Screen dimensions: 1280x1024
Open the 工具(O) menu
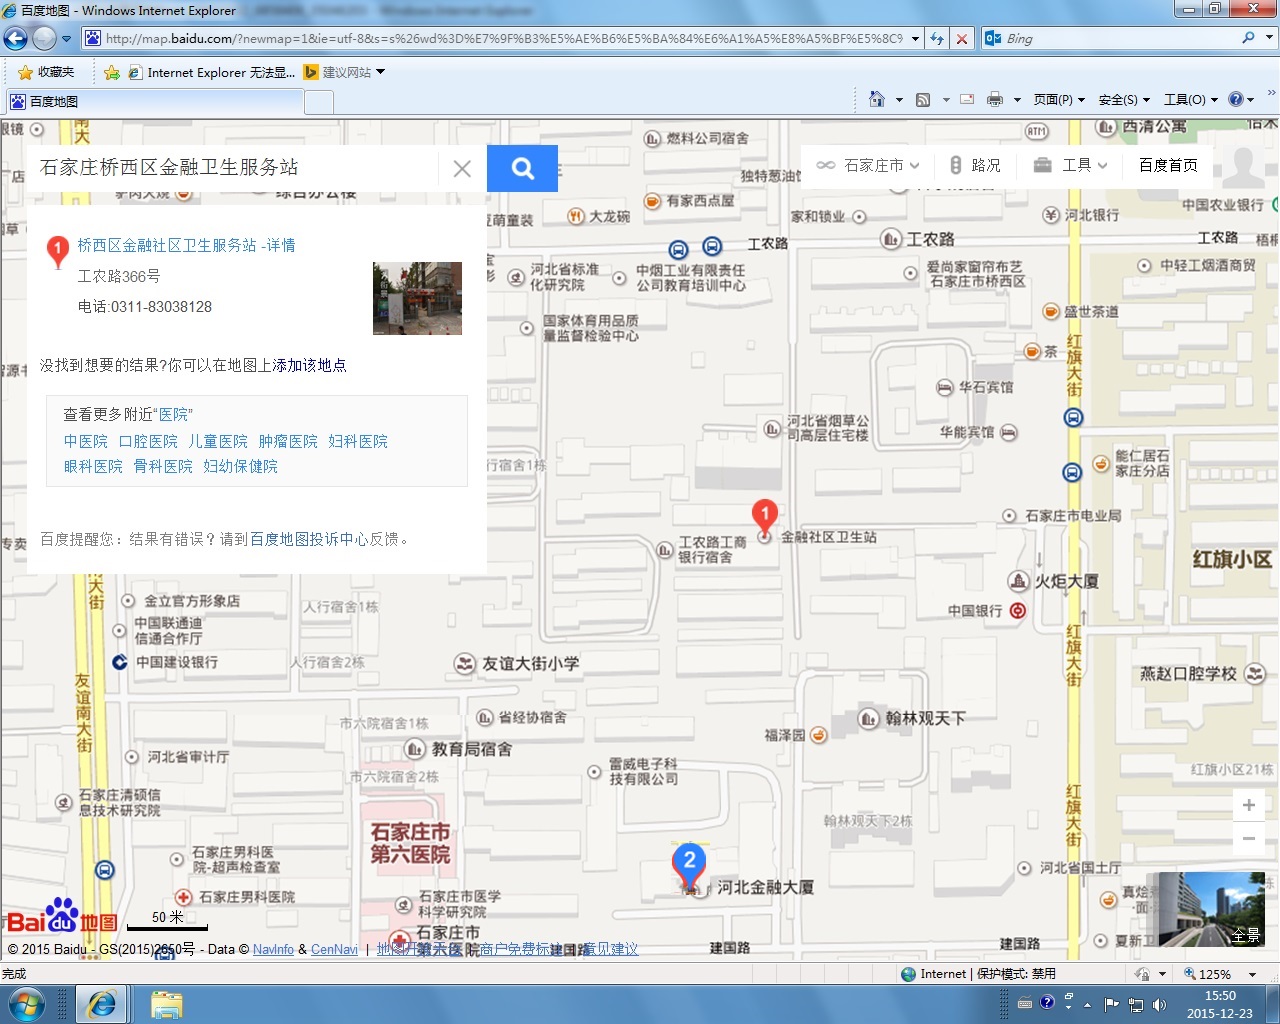(1190, 99)
